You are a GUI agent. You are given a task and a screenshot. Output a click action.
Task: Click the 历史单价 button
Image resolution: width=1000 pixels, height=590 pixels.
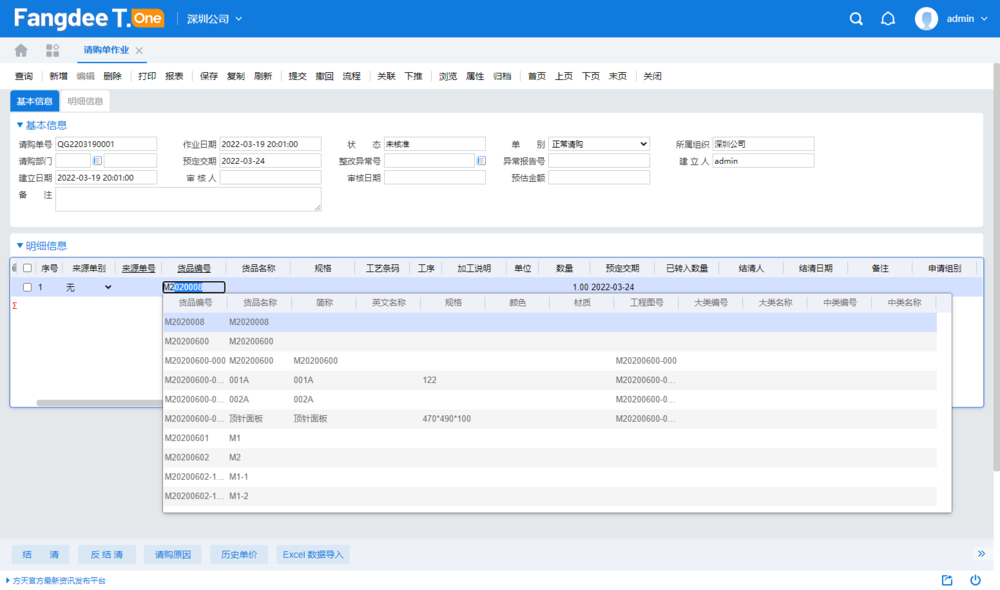(239, 554)
